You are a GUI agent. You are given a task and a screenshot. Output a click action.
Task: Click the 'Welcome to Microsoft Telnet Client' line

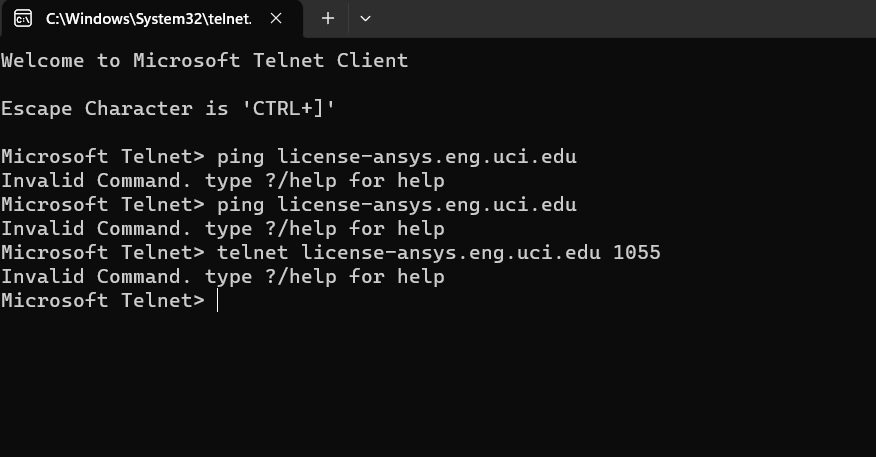(204, 60)
